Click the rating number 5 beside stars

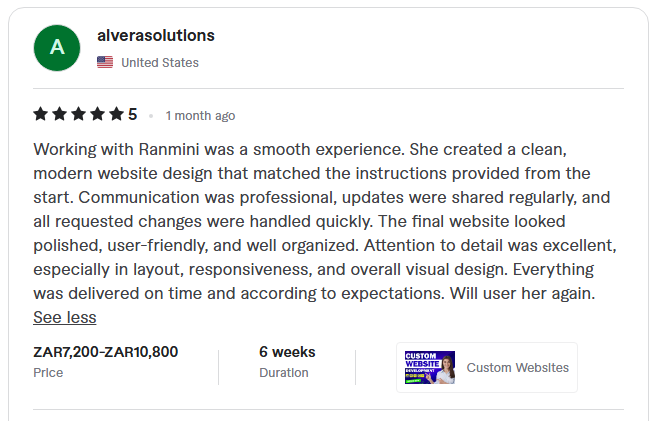click(133, 114)
